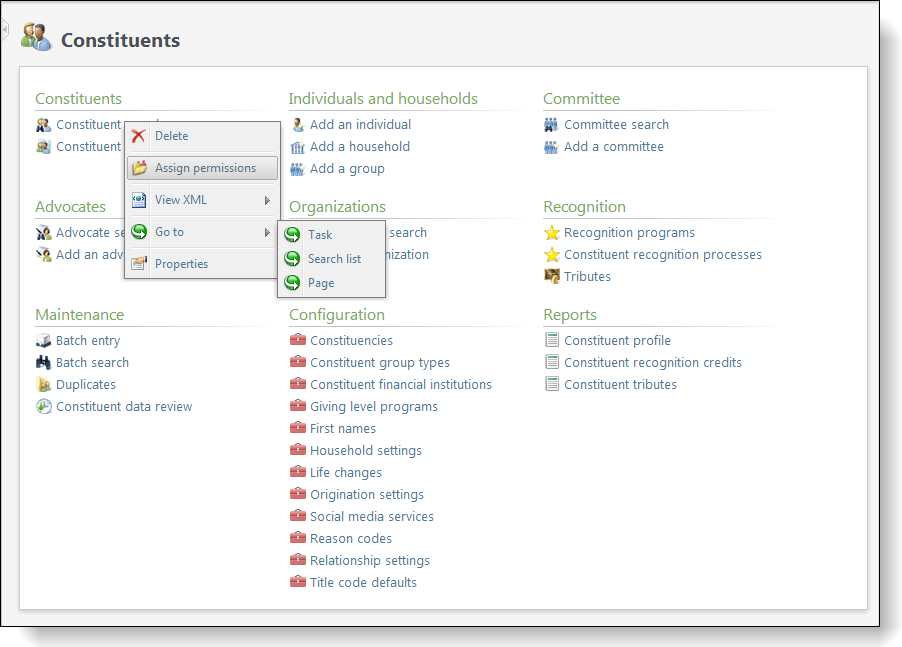Open the Tributes link under Recognition
This screenshot has width=902, height=647.
587,277
